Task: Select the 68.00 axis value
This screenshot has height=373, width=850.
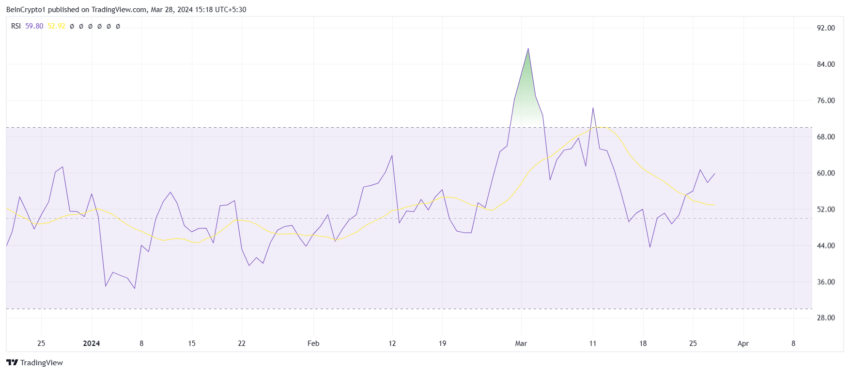Action: tap(827, 137)
